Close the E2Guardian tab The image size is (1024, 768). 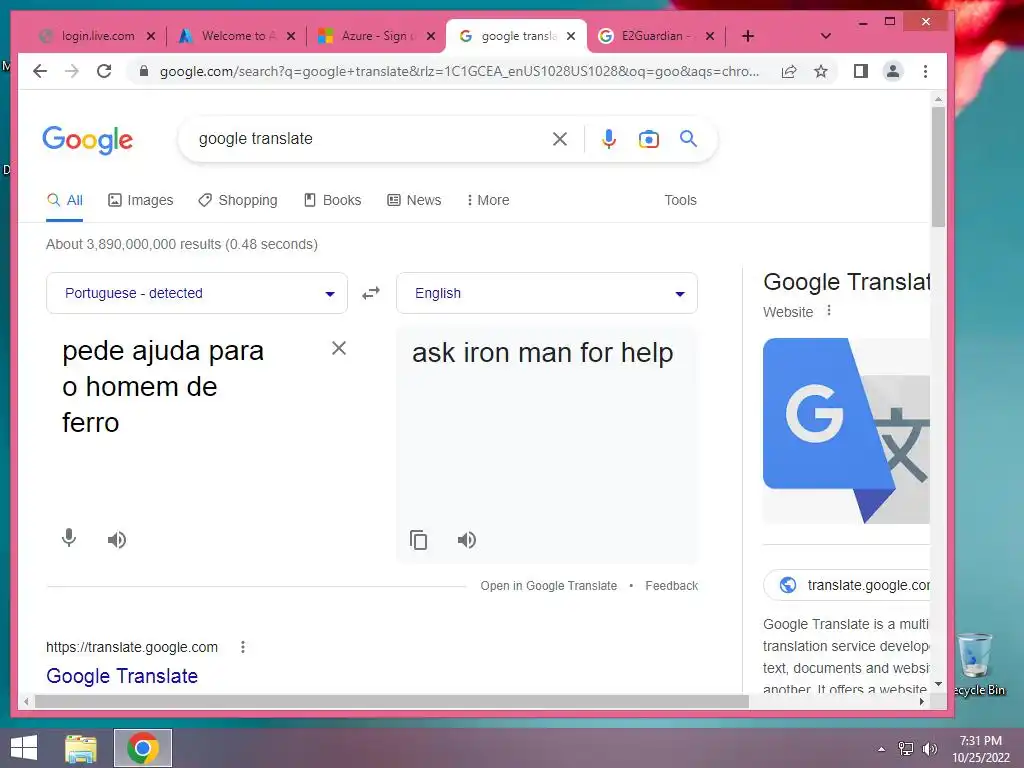710,36
